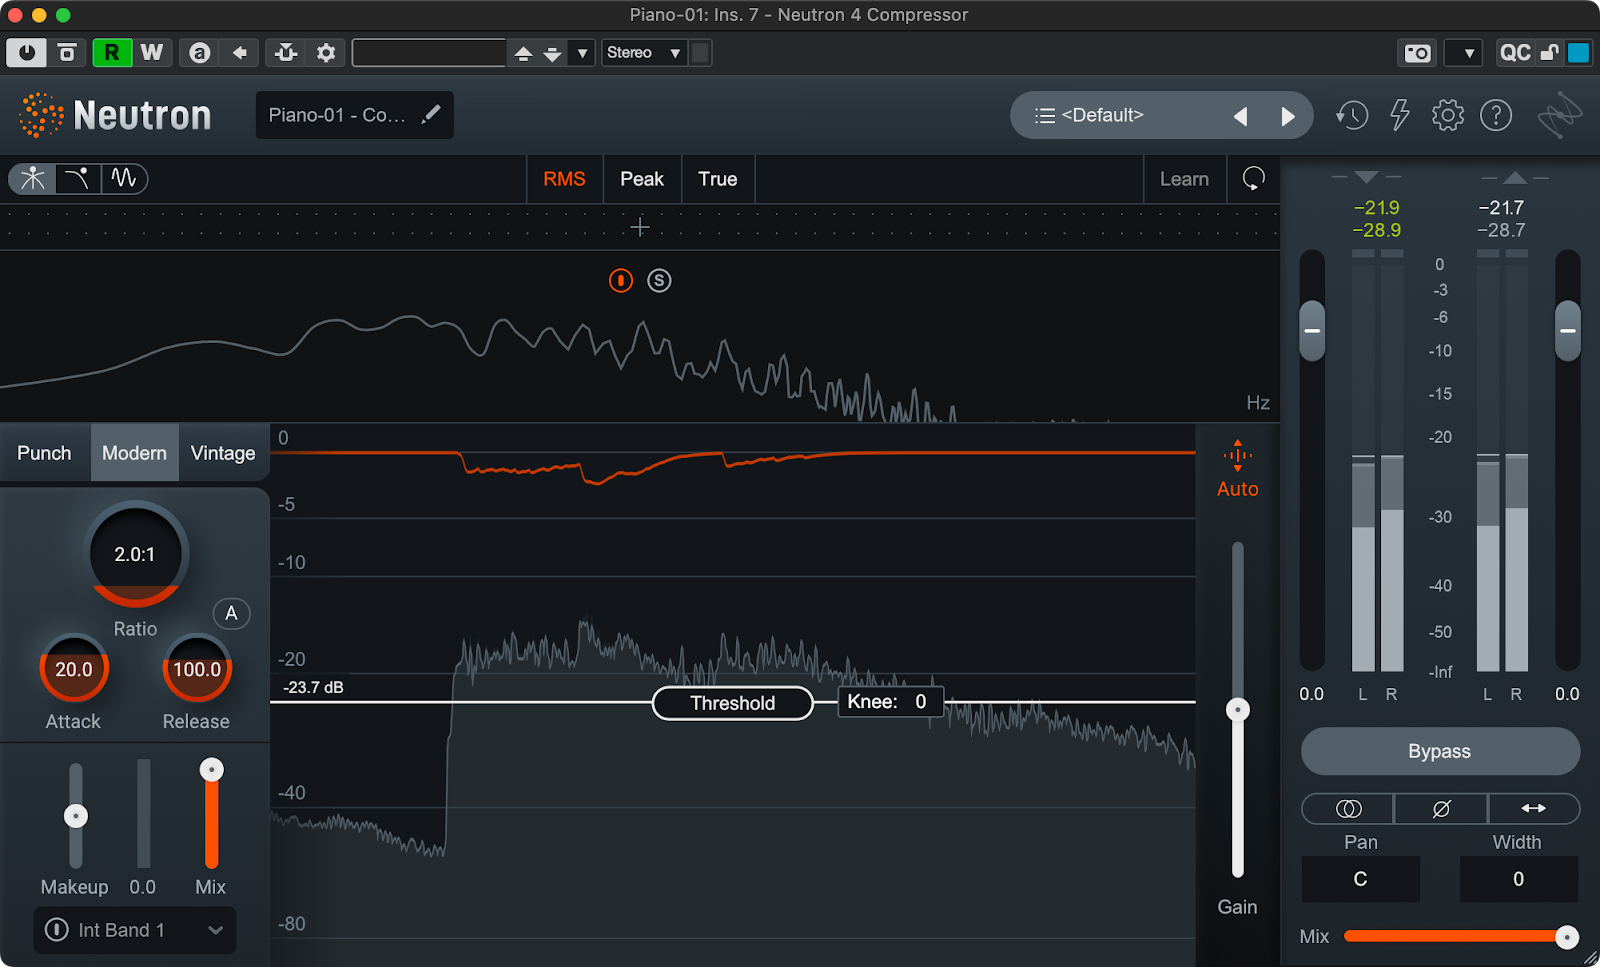Toggle the phase invert icon
This screenshot has width=1600, height=967.
pos(1441,808)
